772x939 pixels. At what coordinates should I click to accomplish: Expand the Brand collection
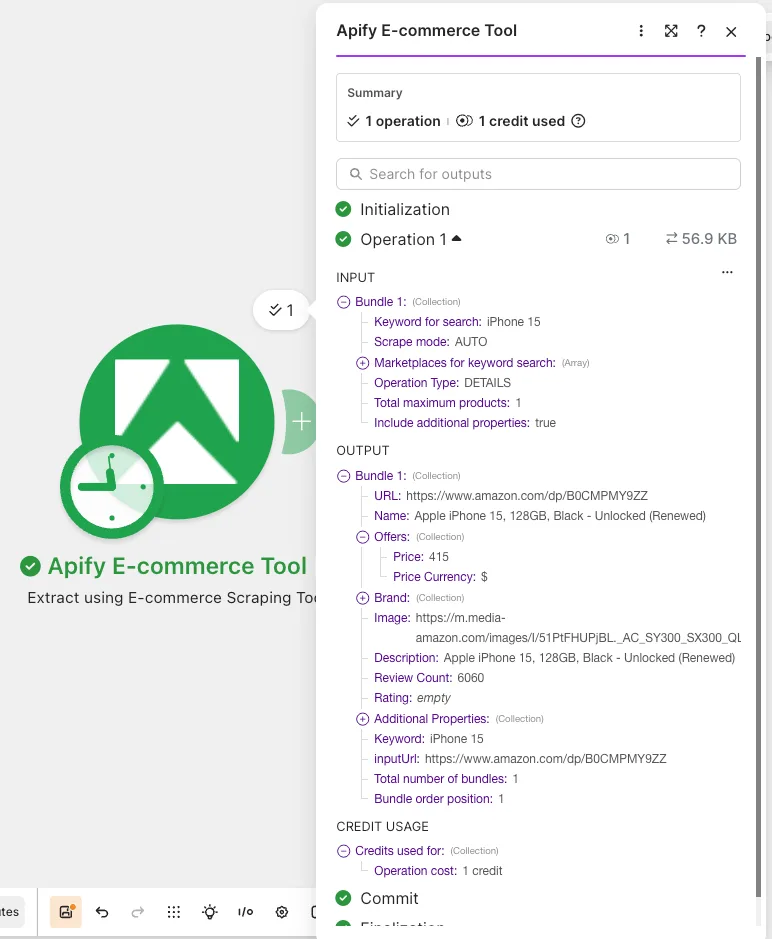click(x=362, y=598)
